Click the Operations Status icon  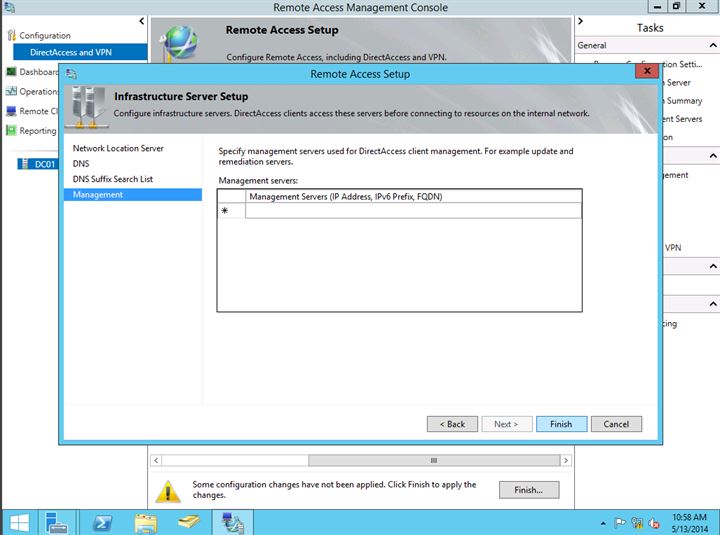tap(11, 91)
